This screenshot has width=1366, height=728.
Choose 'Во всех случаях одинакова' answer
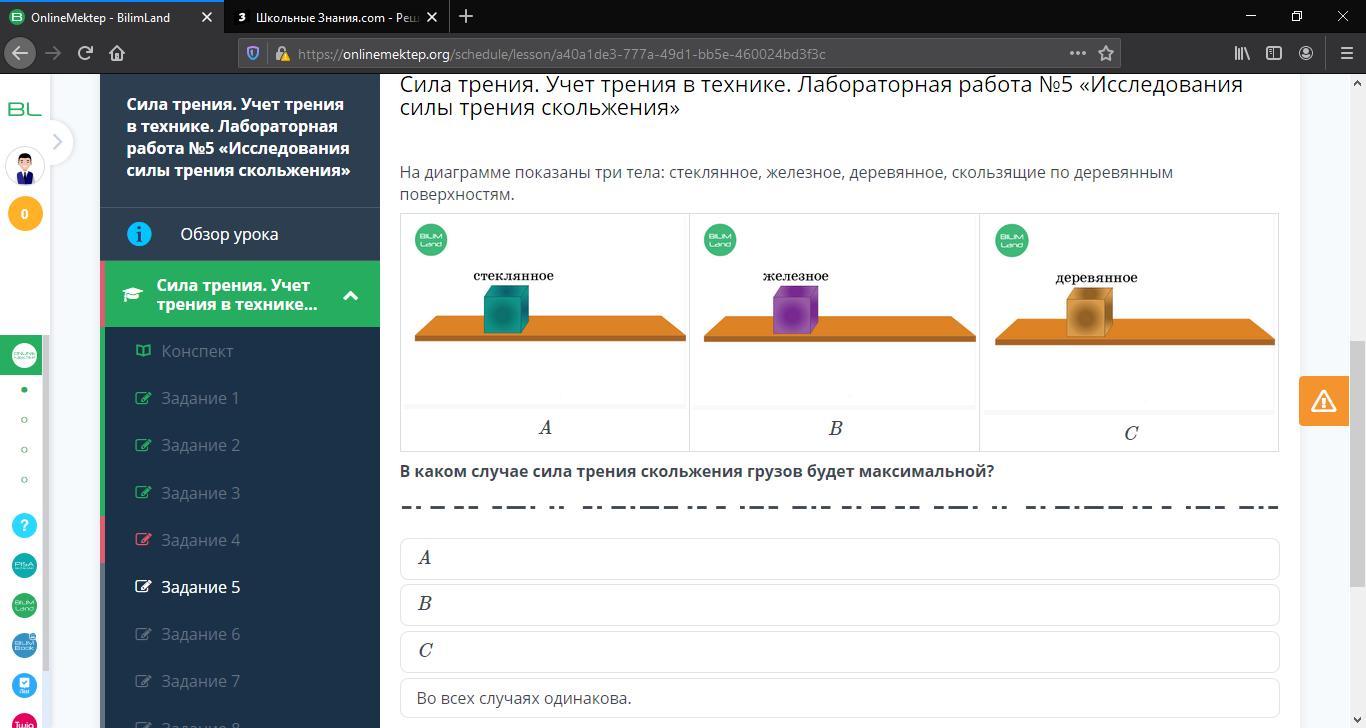pyautogui.click(x=839, y=698)
